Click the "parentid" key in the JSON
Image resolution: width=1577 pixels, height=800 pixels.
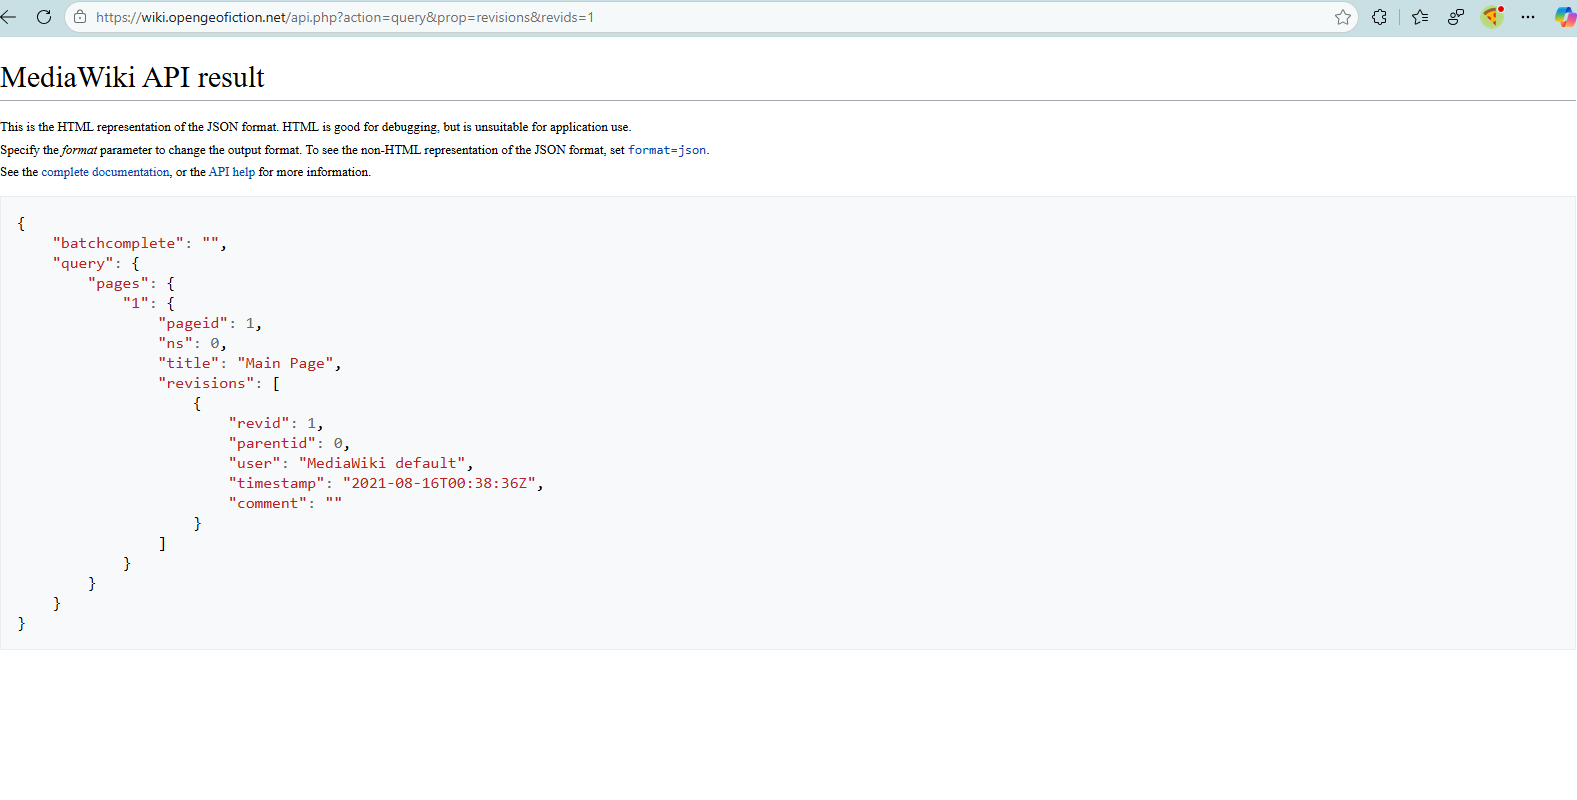pyautogui.click(x=272, y=443)
